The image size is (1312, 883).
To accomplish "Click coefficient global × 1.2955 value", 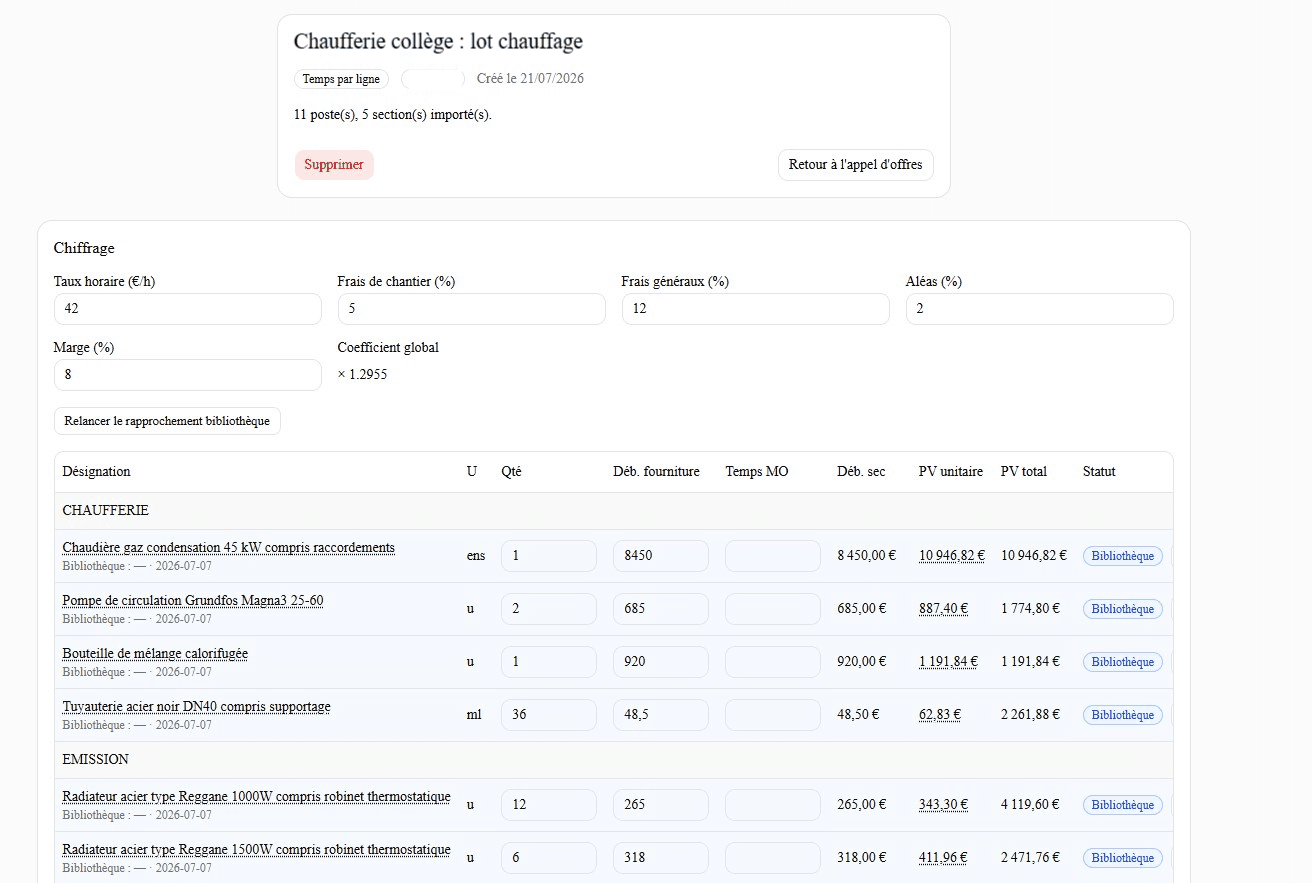I will coord(362,375).
